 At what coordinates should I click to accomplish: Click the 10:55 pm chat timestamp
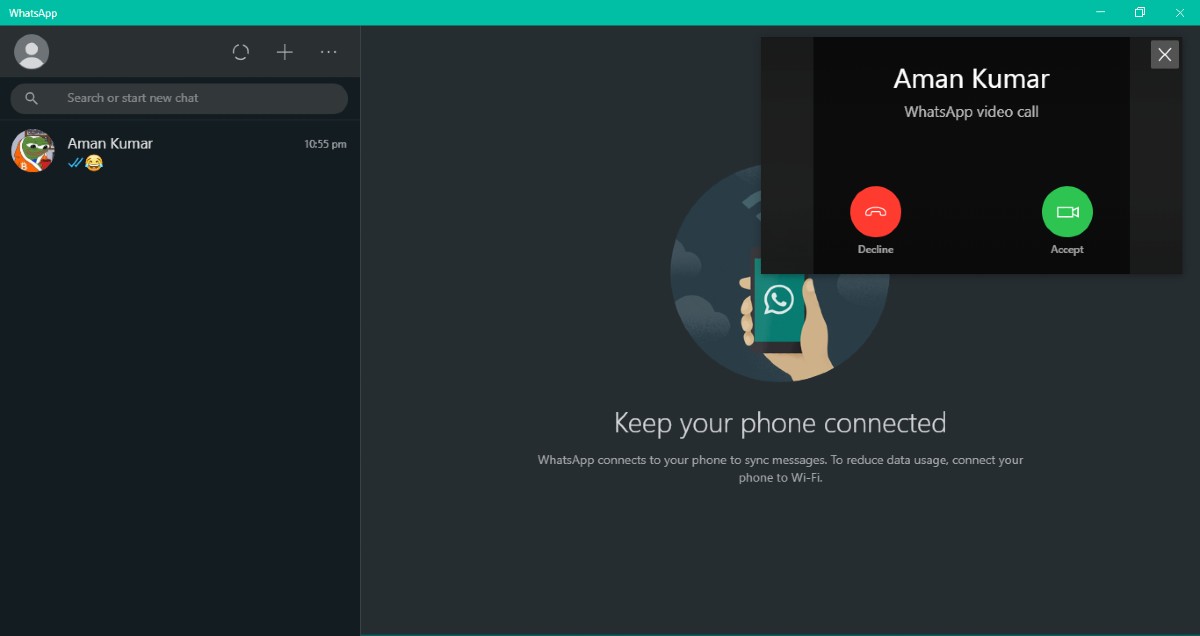coord(325,144)
